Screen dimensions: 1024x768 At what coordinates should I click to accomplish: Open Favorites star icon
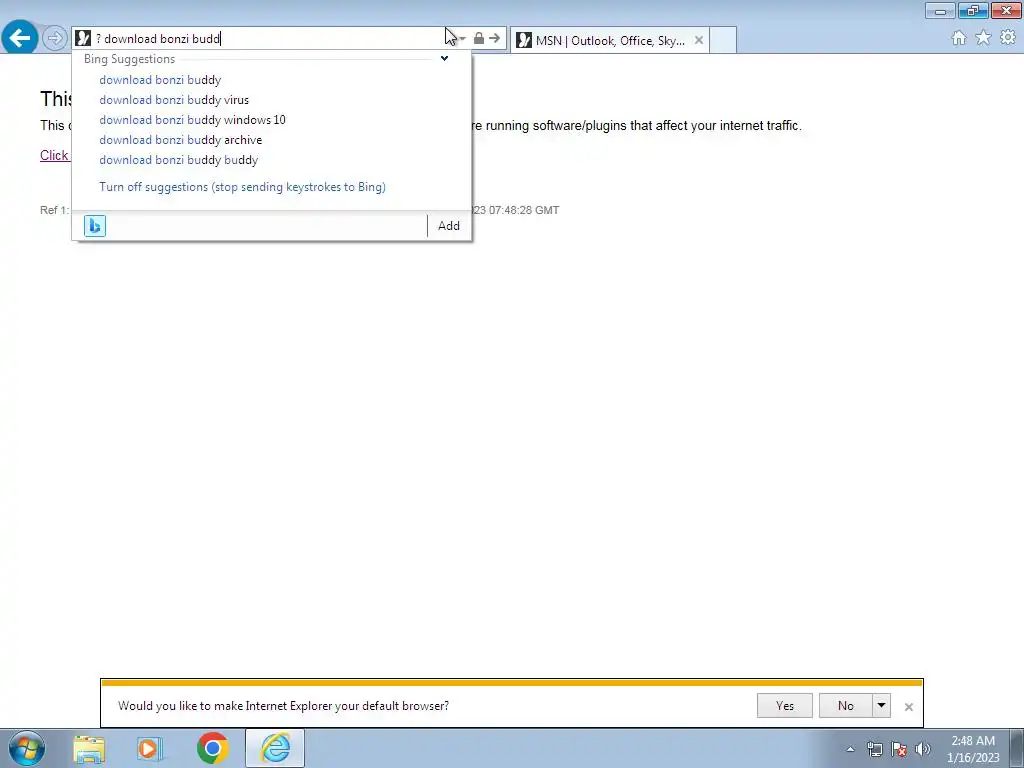tap(983, 38)
